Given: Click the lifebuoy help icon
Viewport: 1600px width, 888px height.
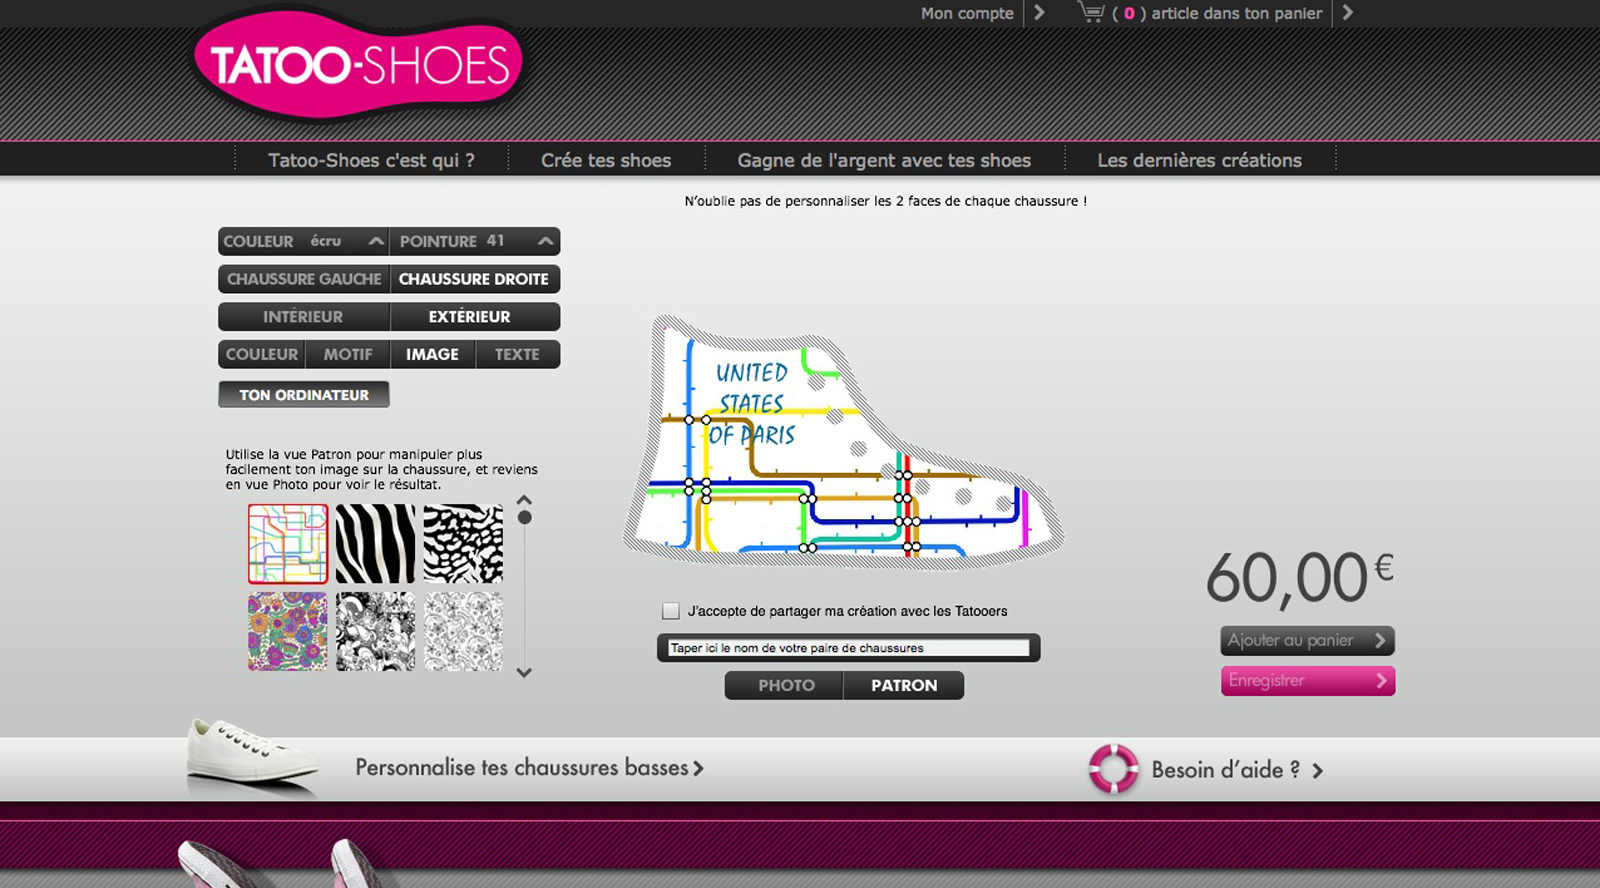Looking at the screenshot, I should click(1113, 769).
